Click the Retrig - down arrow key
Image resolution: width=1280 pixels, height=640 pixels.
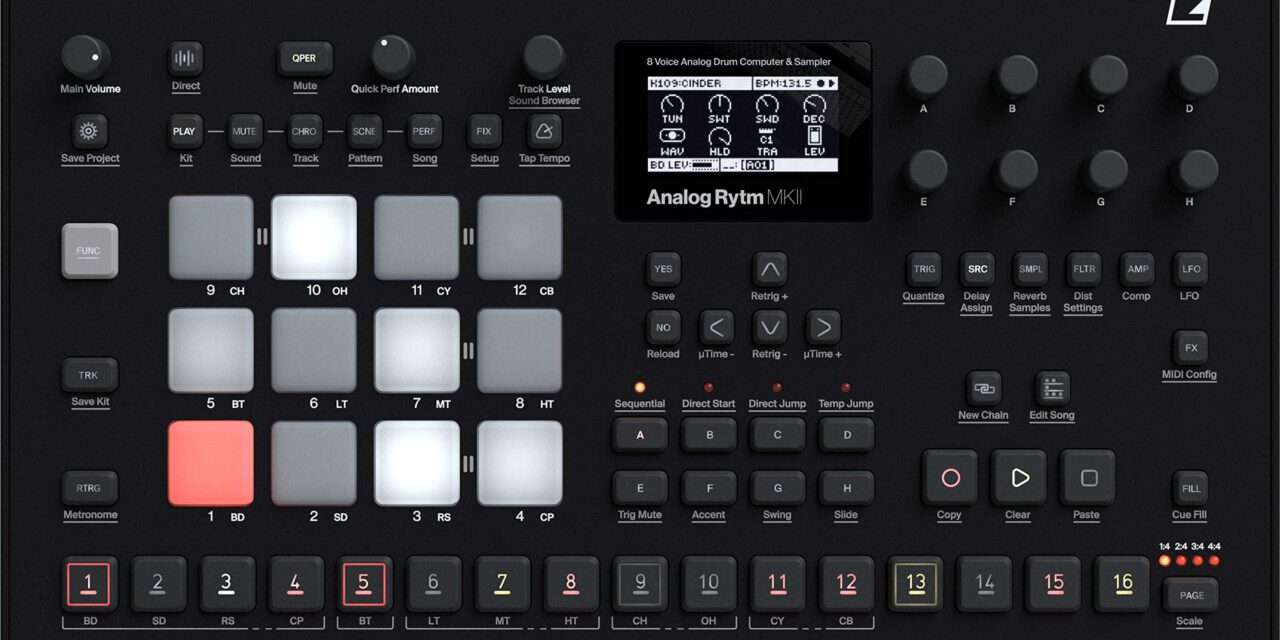click(x=769, y=327)
